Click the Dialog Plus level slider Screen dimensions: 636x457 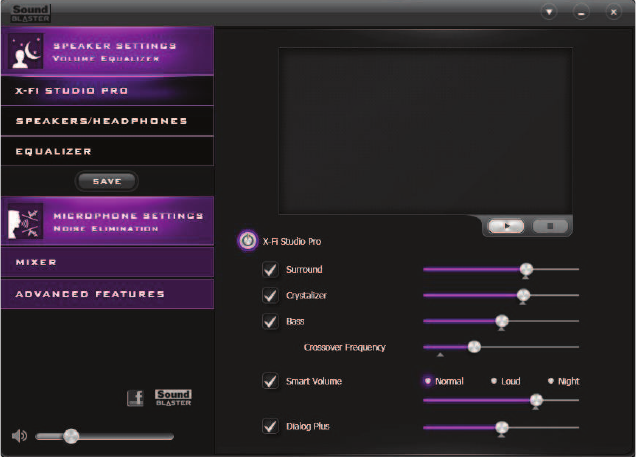tap(501, 427)
